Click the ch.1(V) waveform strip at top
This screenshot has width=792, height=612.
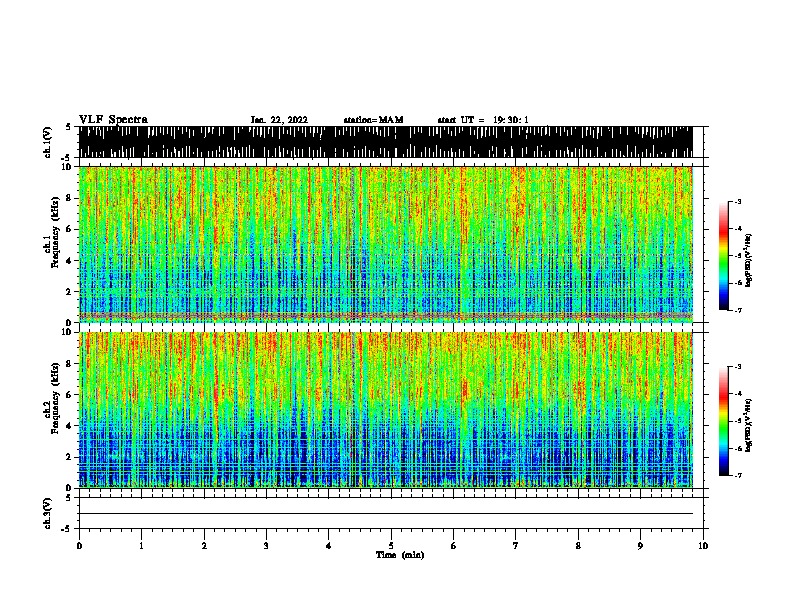click(385, 142)
